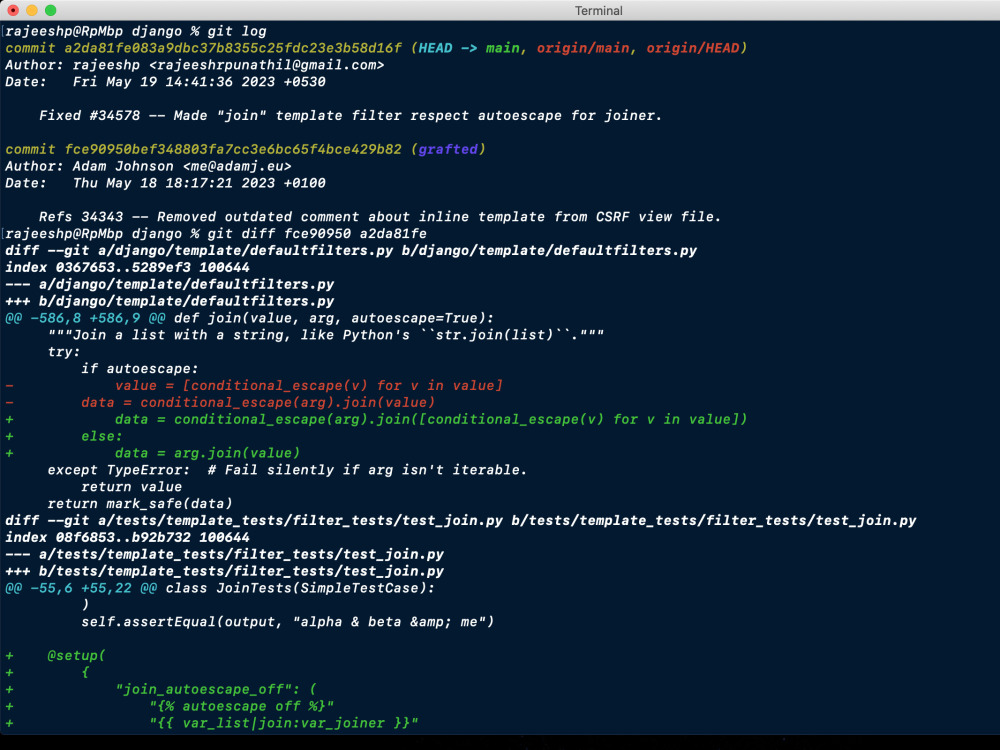The width and height of the screenshot is (1000, 750).
Task: Click the added 'var_list|join:var_joiner' line
Action: coord(283,723)
